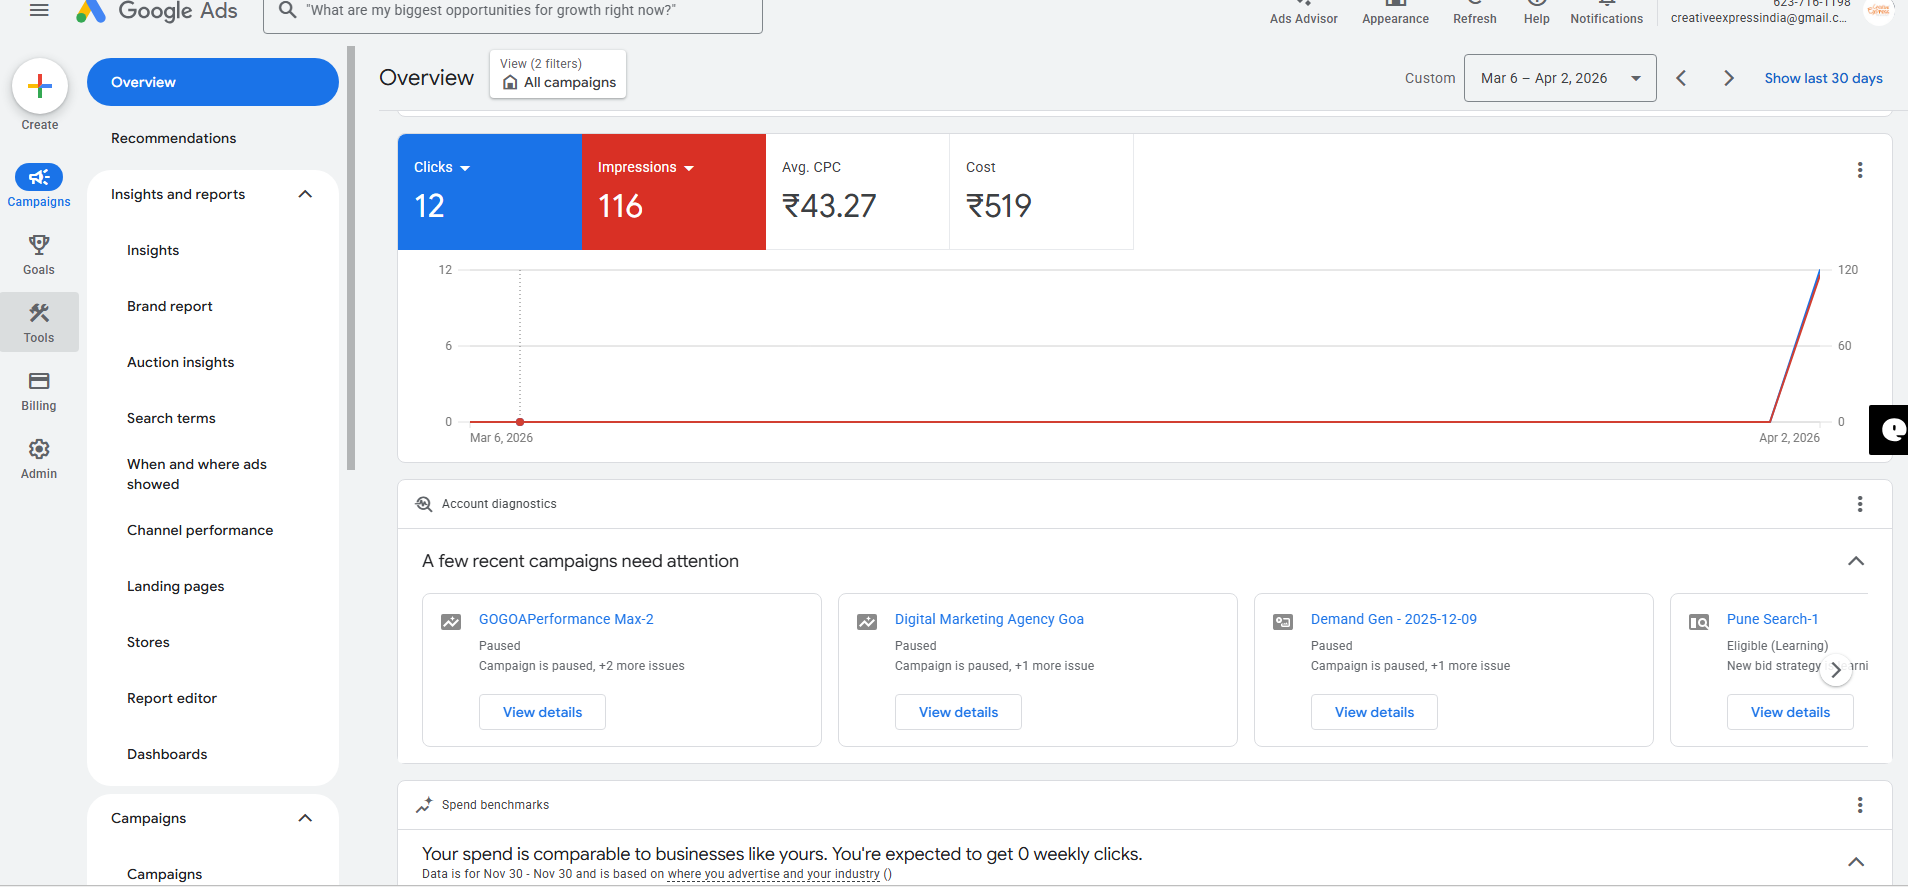Open the Campaigns megaphone section
Viewport: 1908px width, 887px height.
click(x=39, y=186)
